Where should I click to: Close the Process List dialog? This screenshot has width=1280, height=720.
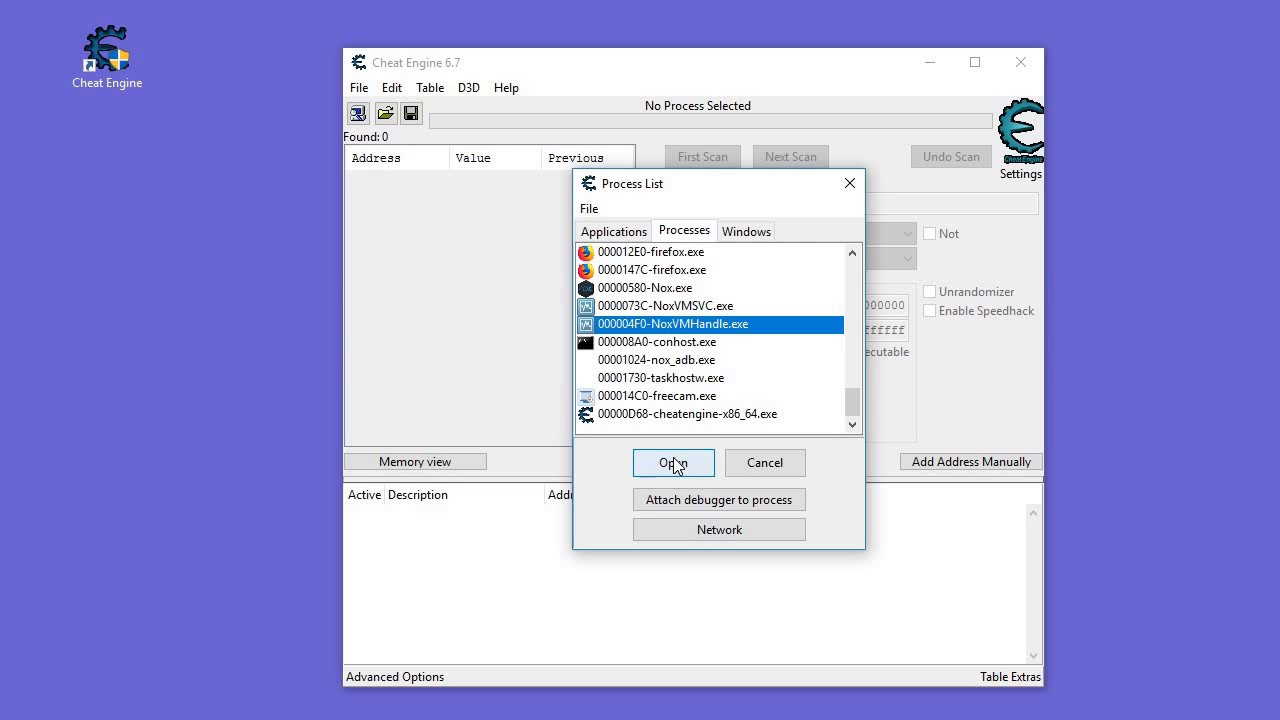point(850,183)
